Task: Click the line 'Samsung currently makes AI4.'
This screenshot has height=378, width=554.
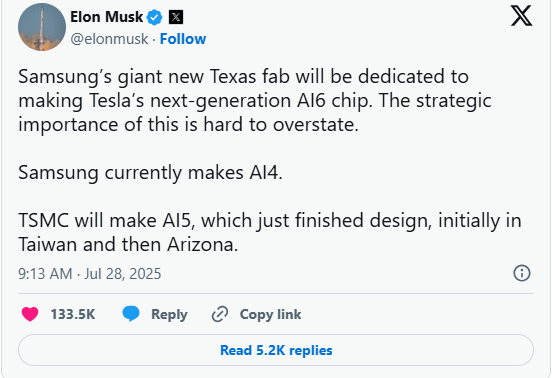Action: click(x=151, y=173)
